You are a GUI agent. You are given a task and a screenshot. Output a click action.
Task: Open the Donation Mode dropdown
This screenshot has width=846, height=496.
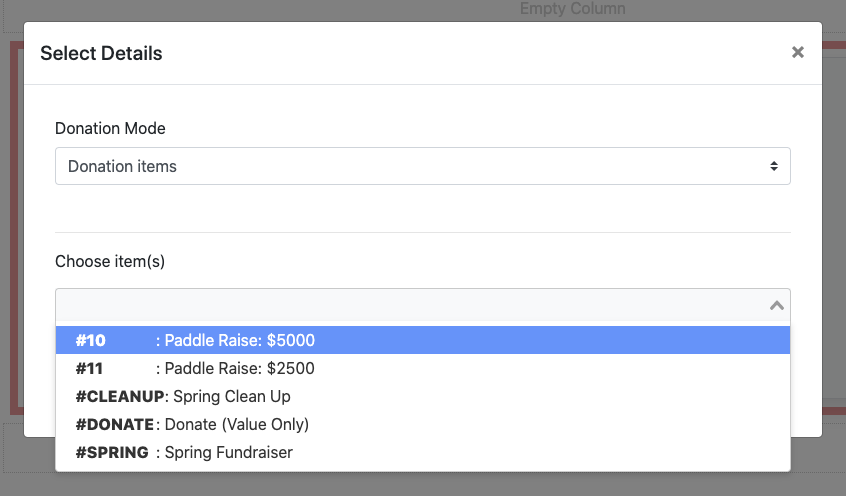coord(422,166)
